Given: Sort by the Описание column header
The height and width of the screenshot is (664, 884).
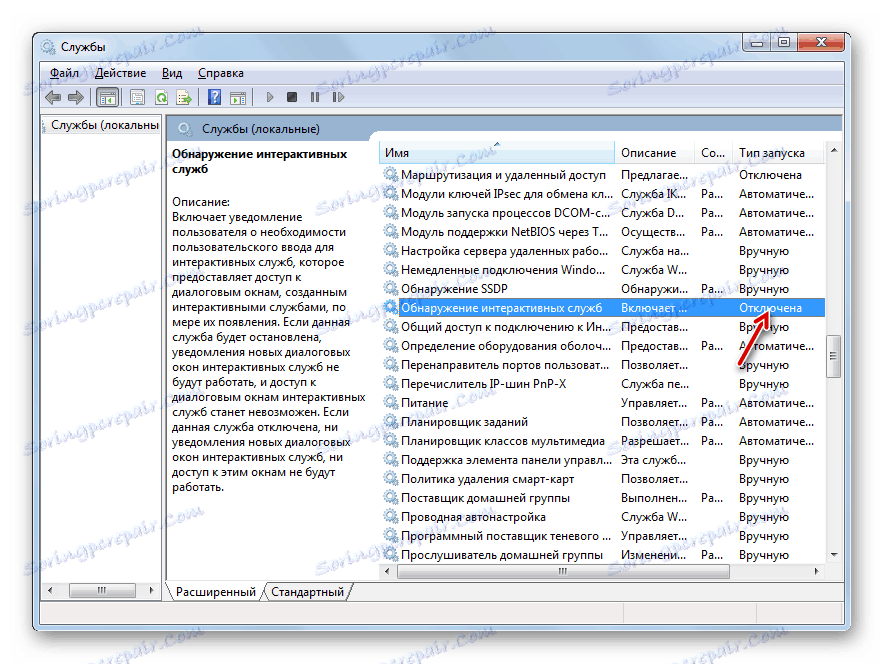Looking at the screenshot, I should (x=654, y=153).
